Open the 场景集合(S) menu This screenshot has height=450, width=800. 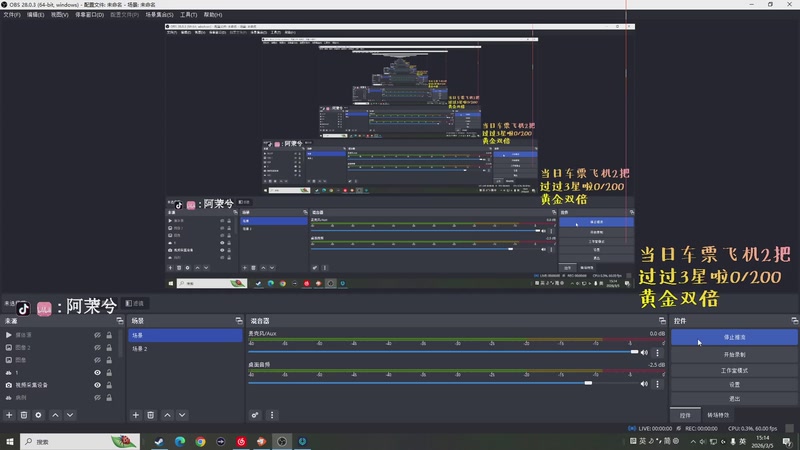(x=160, y=15)
